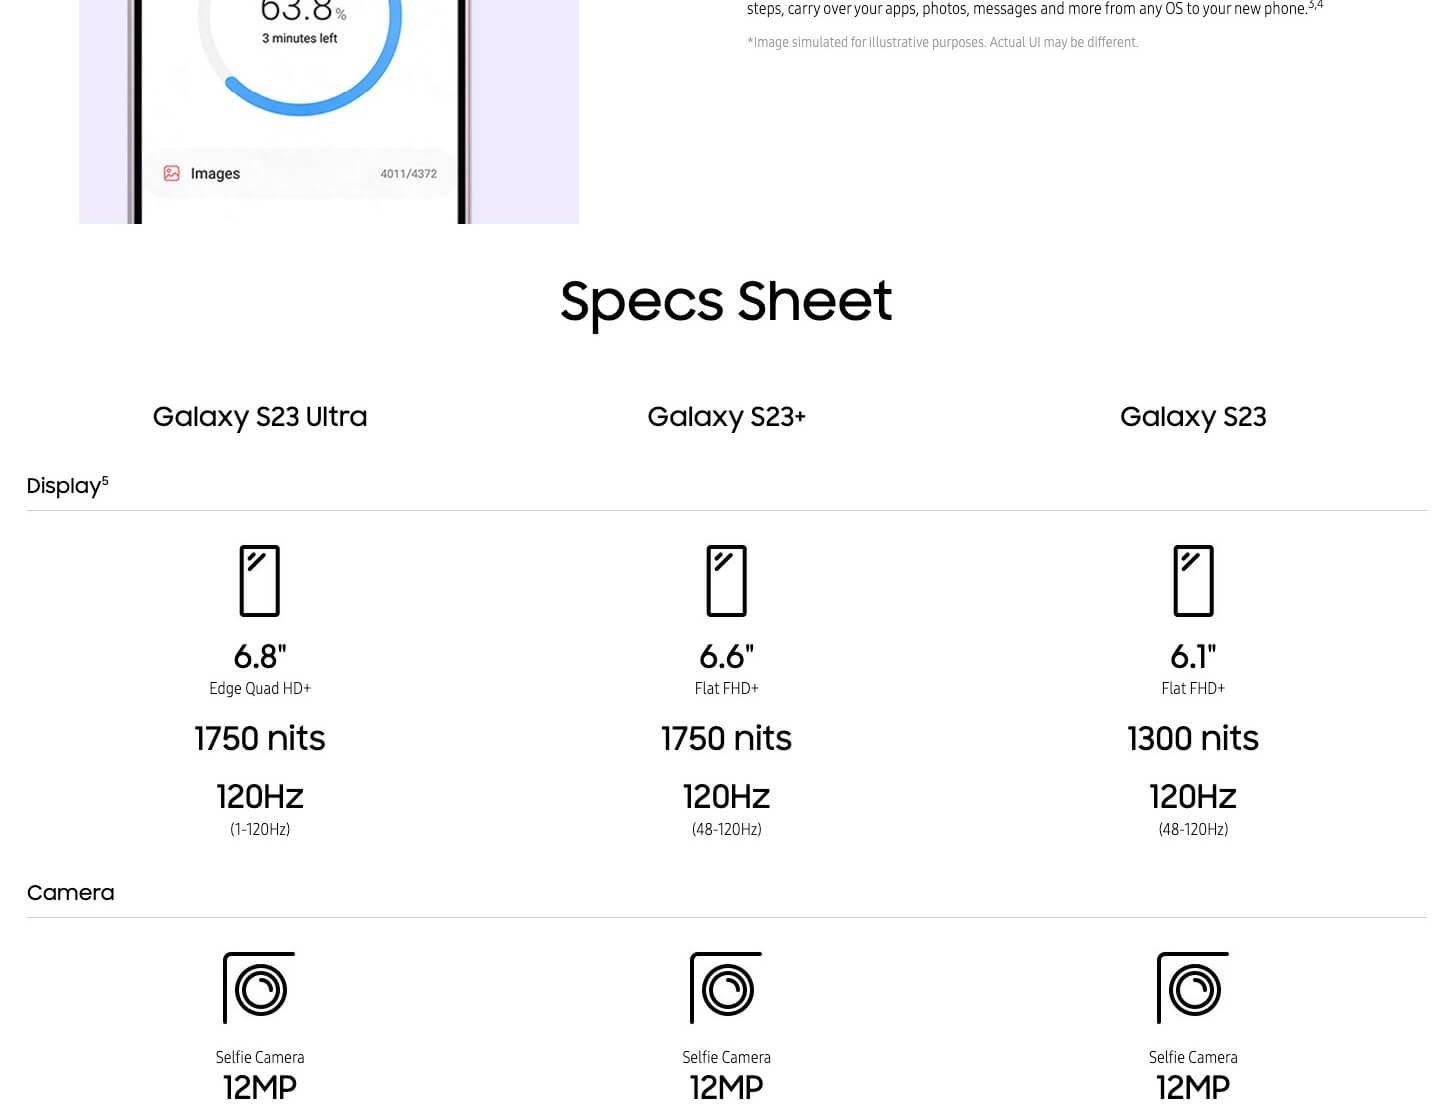This screenshot has height=1106, width=1454.
Task: Click the Display section label
Action: point(64,486)
